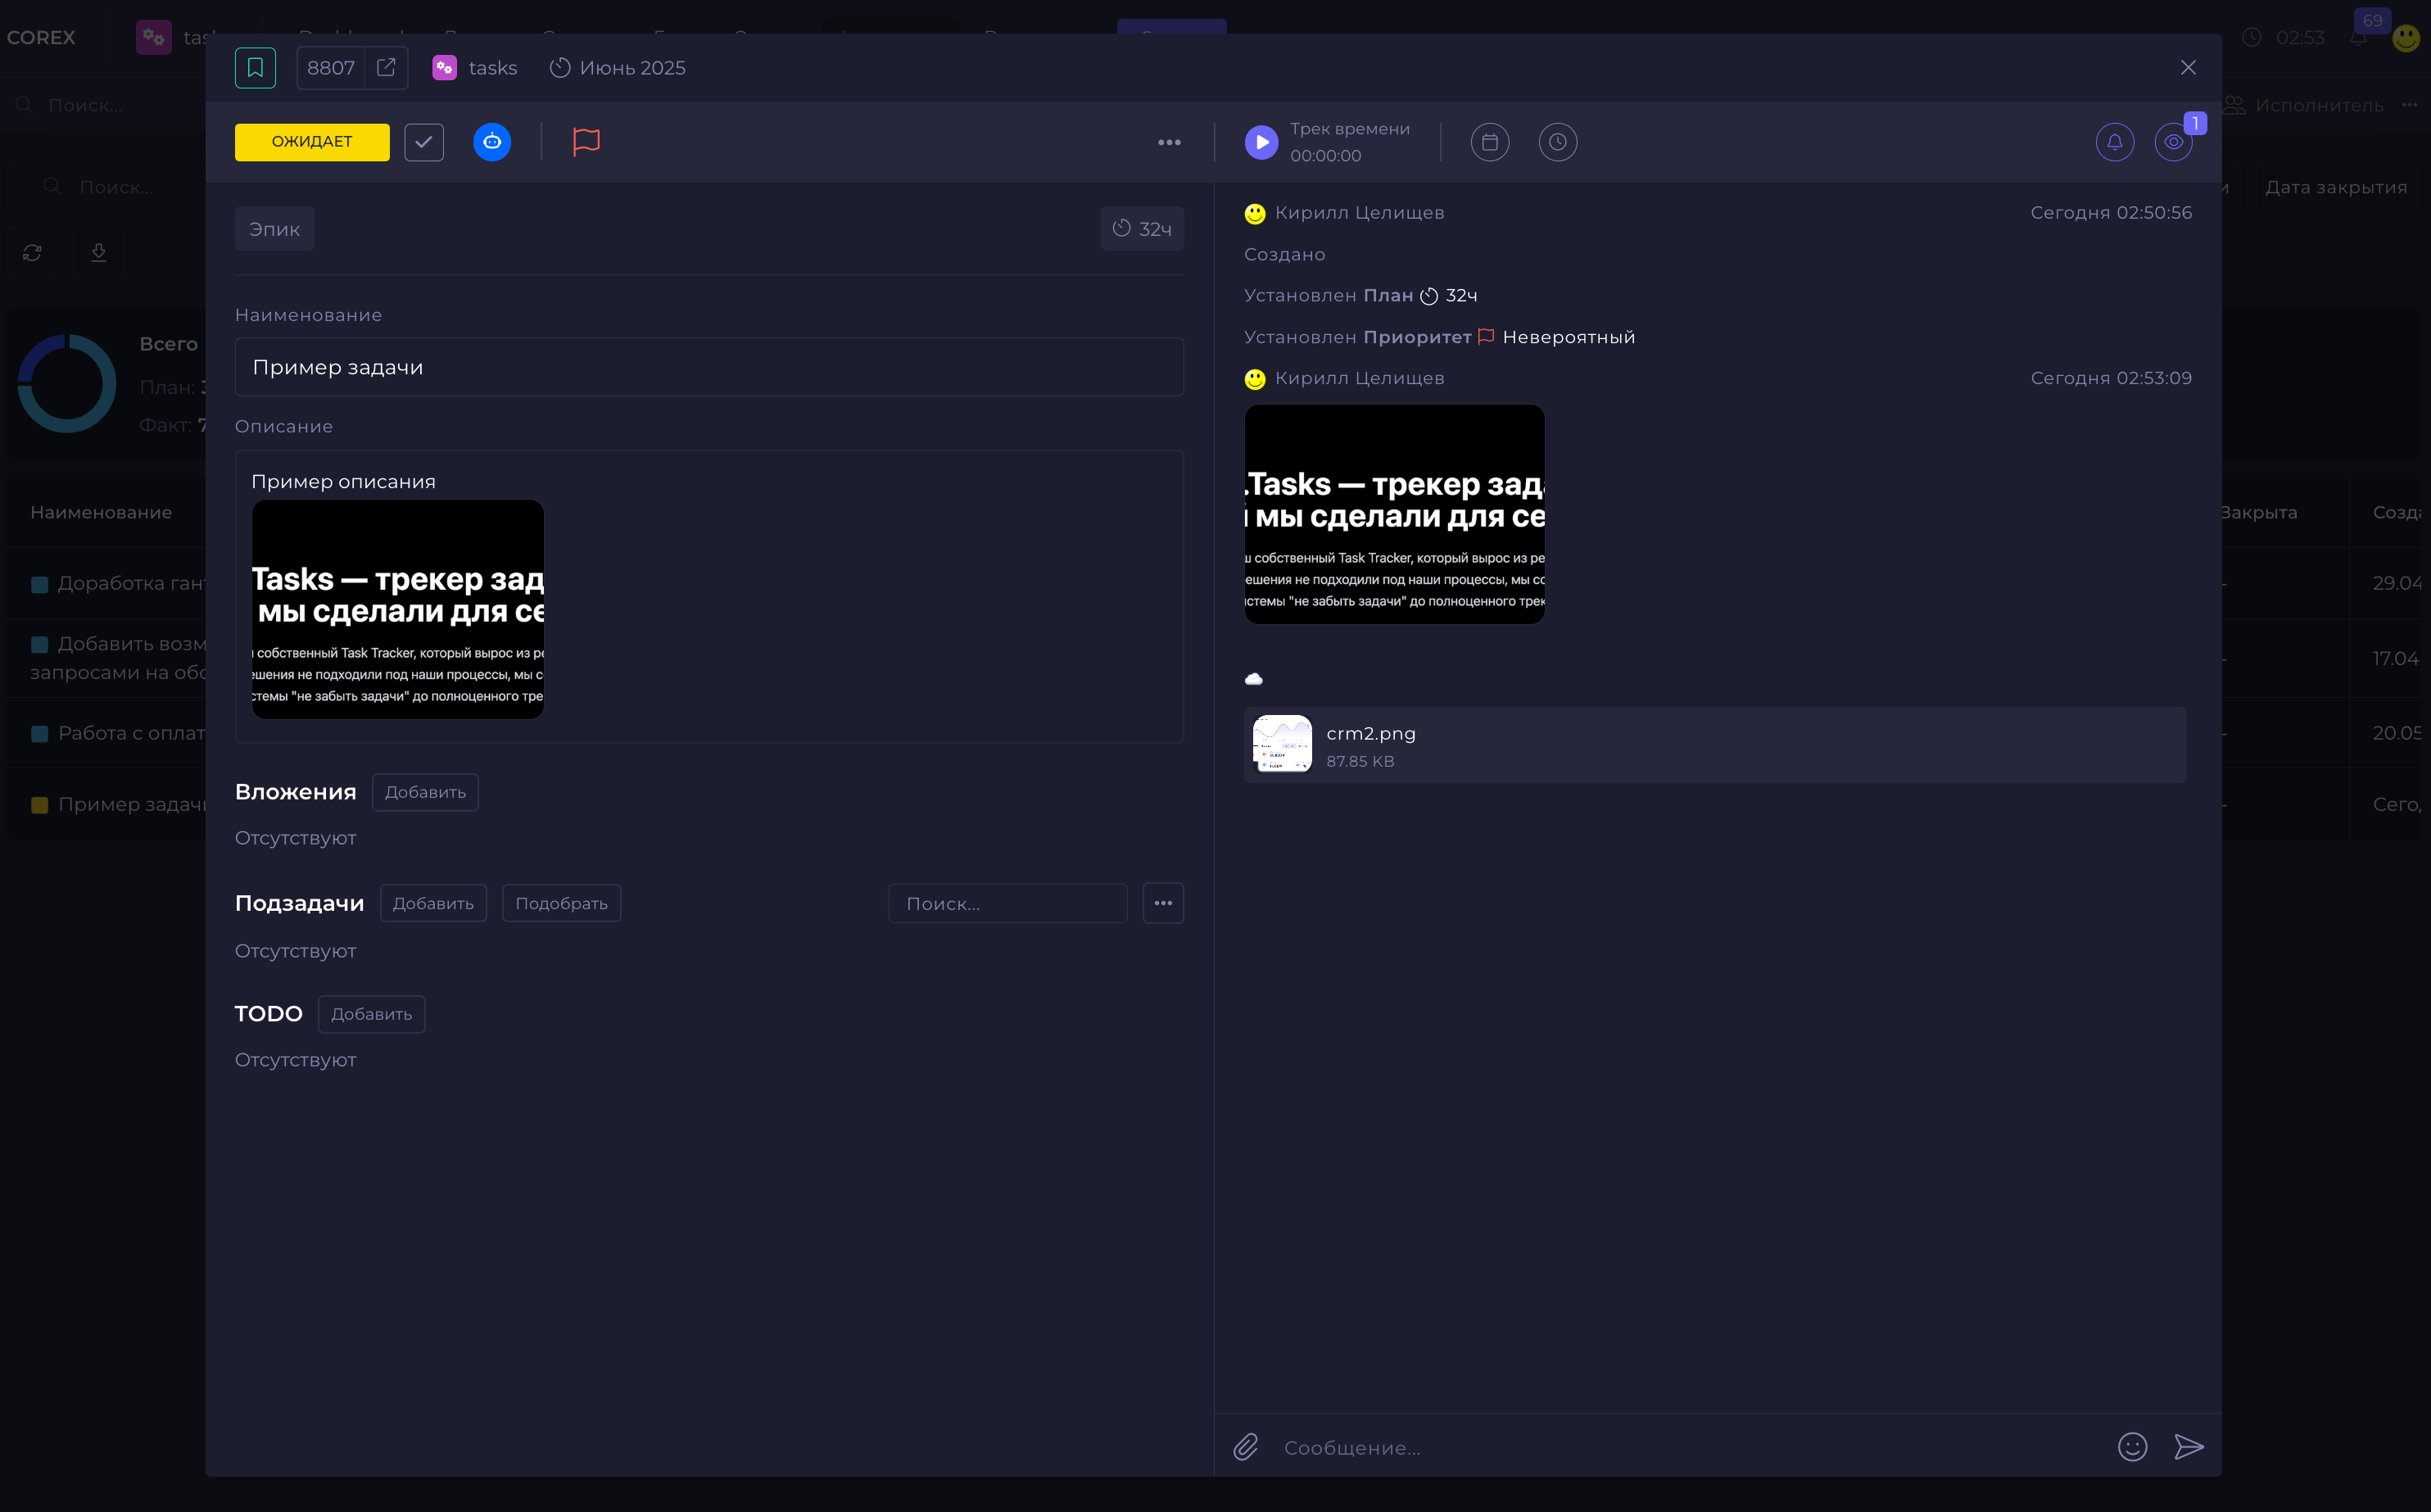Screen dimensions: 2431x1512
Task: Click the Пример описания description text
Action: pyautogui.click(x=343, y=482)
